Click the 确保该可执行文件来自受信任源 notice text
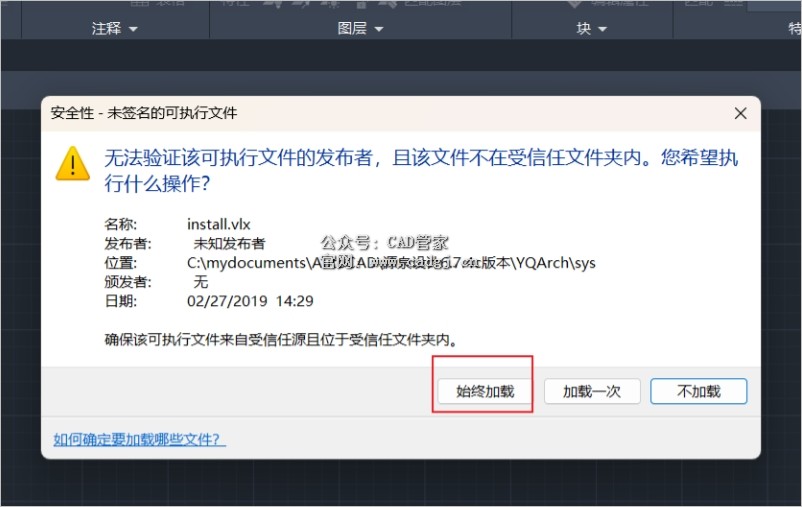Viewport: 802px width, 507px height. point(280,339)
